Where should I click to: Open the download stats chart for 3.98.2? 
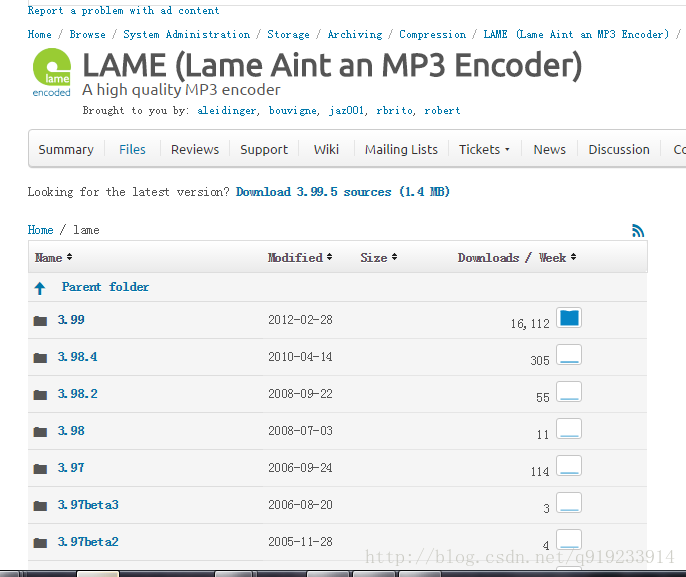[x=569, y=392]
